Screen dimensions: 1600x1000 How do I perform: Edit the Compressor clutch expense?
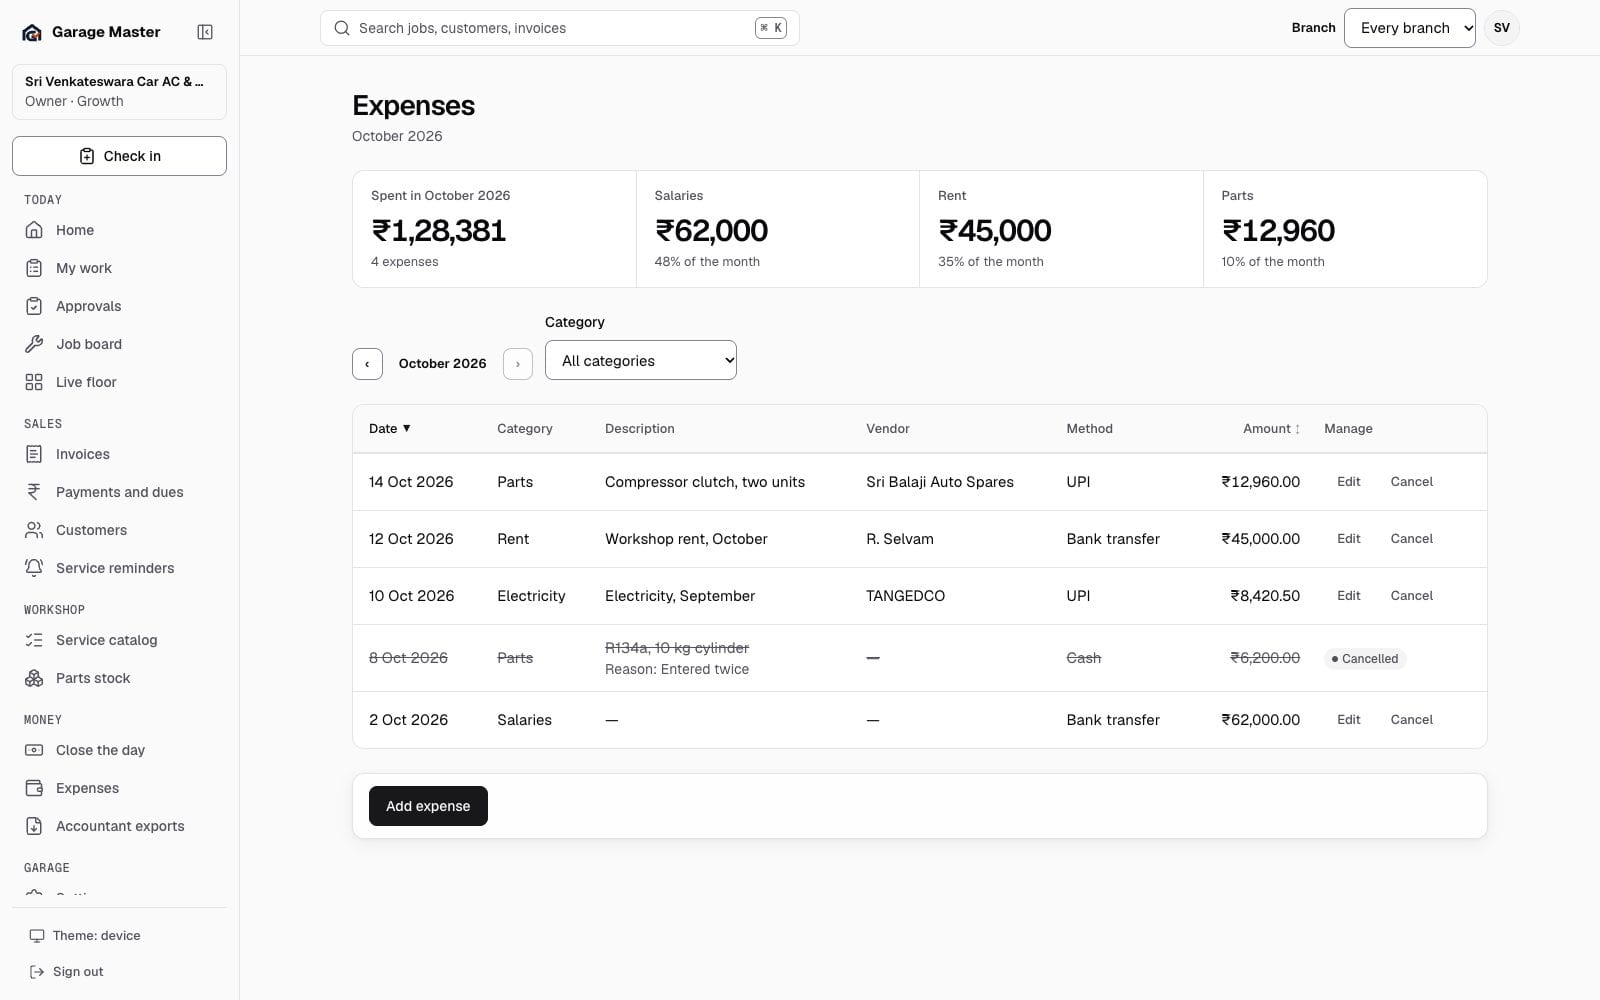[x=1349, y=482]
